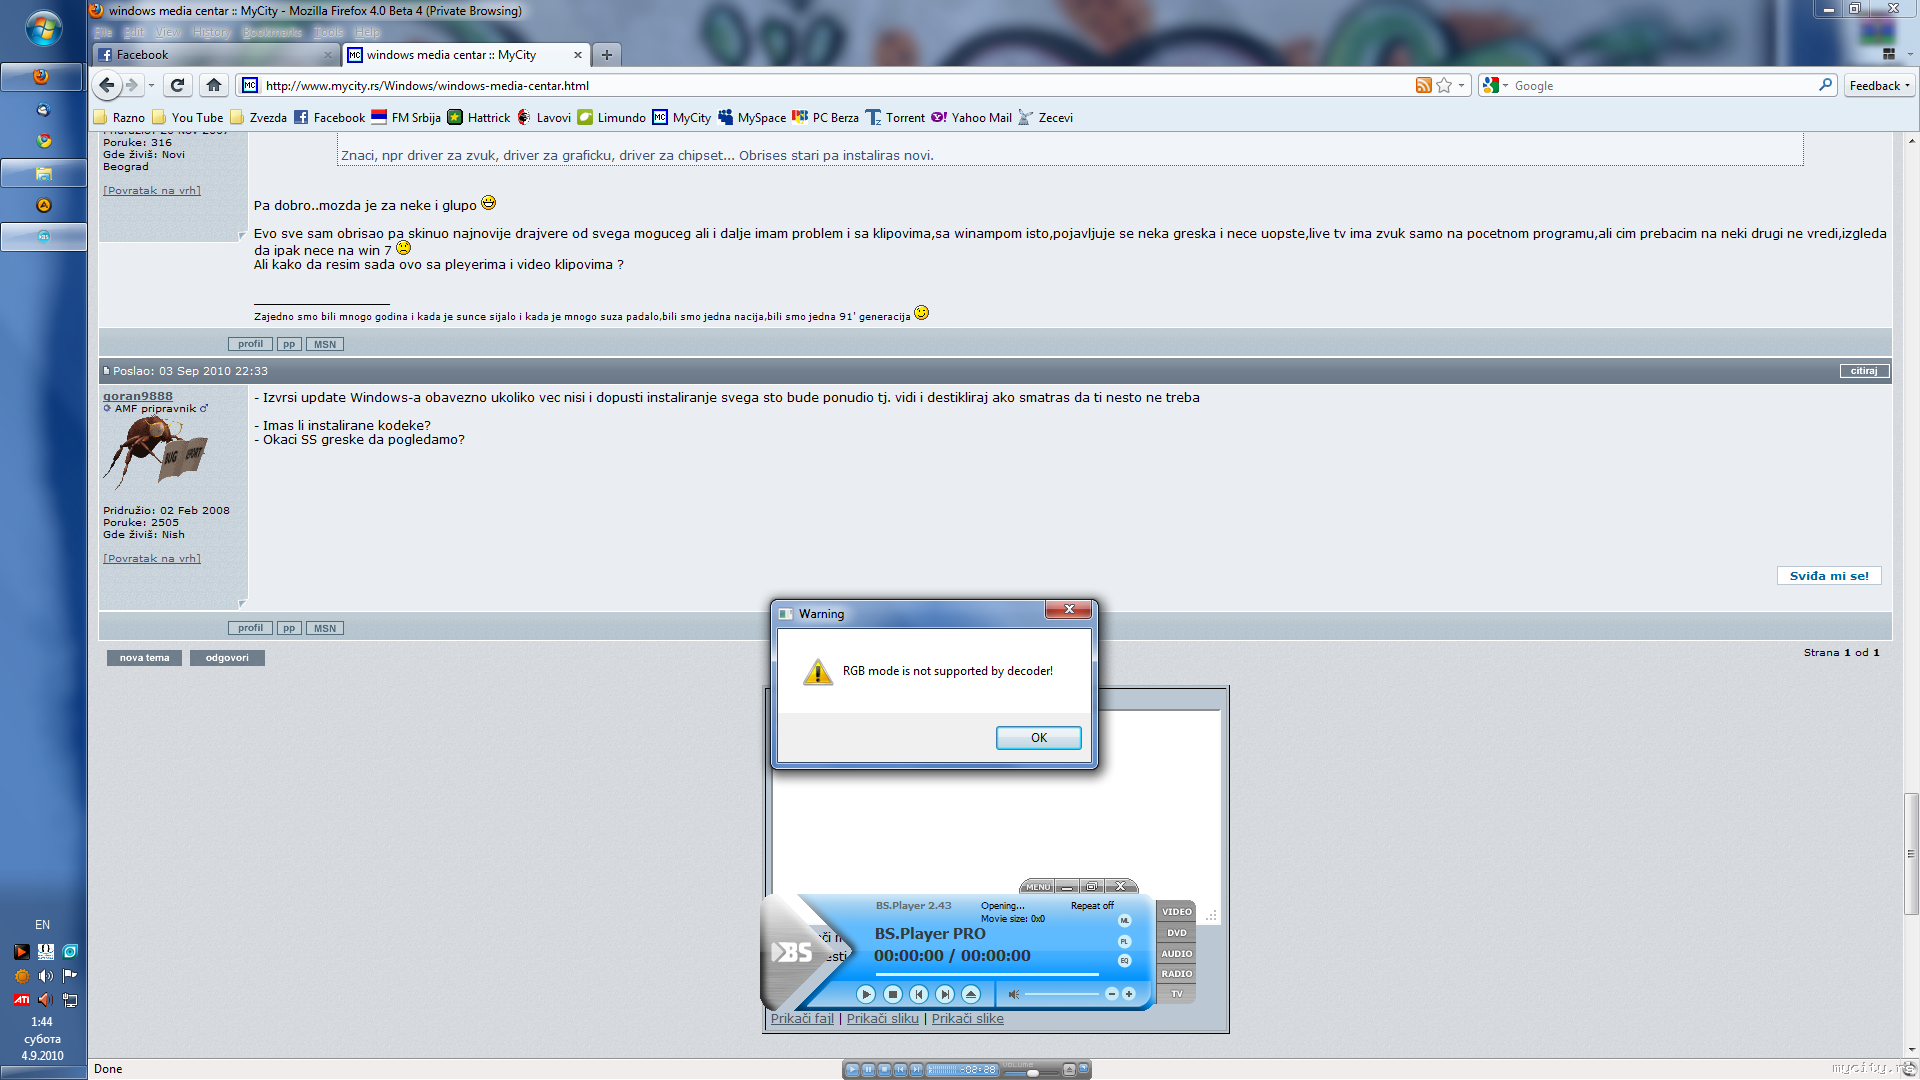Open the Facebook bookmark in the toolbar
1920x1080 pixels.
coord(330,118)
